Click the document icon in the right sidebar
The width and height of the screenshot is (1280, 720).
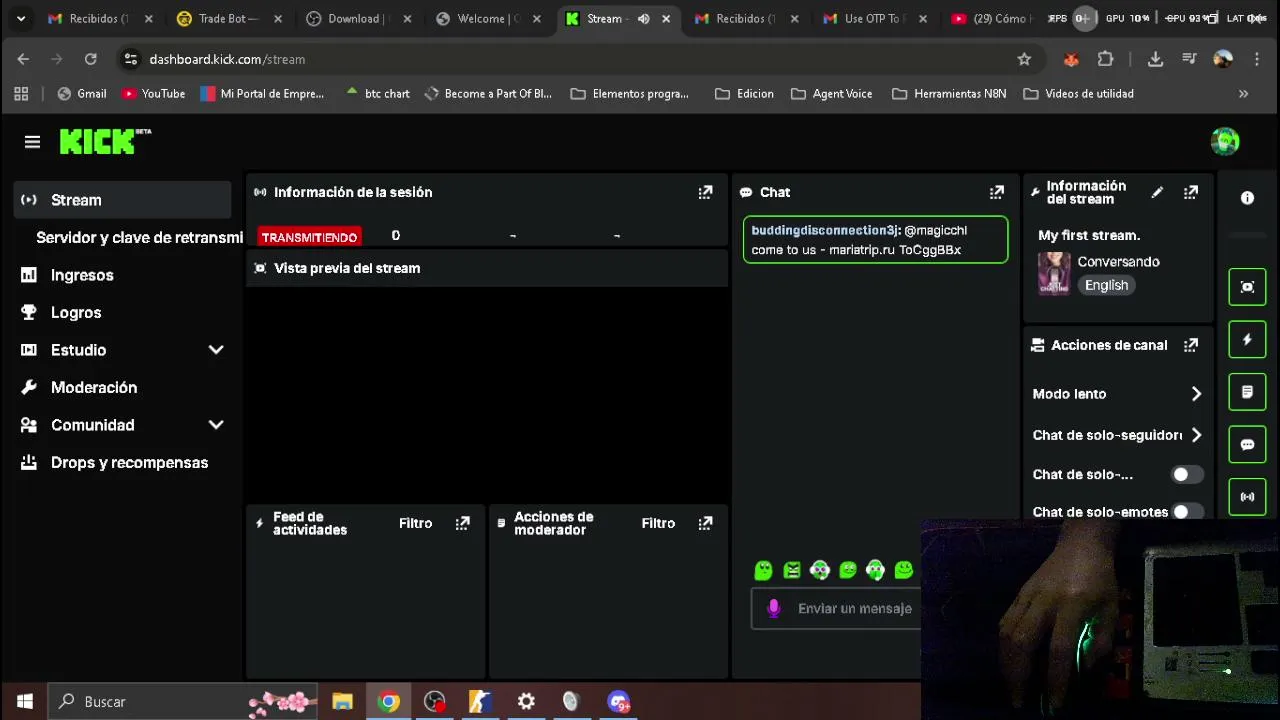(x=1247, y=392)
